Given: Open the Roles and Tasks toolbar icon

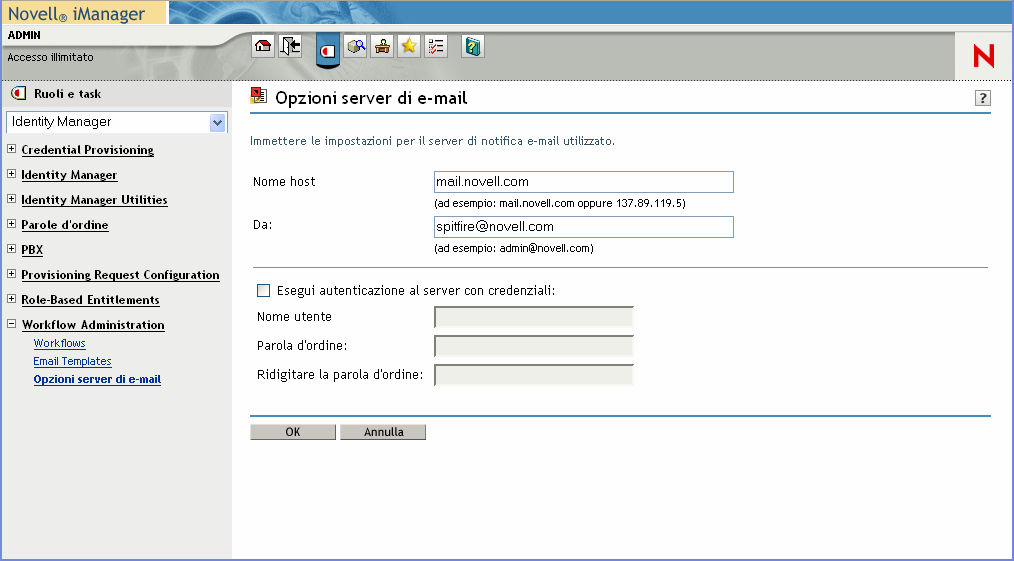Looking at the screenshot, I should (x=327, y=49).
